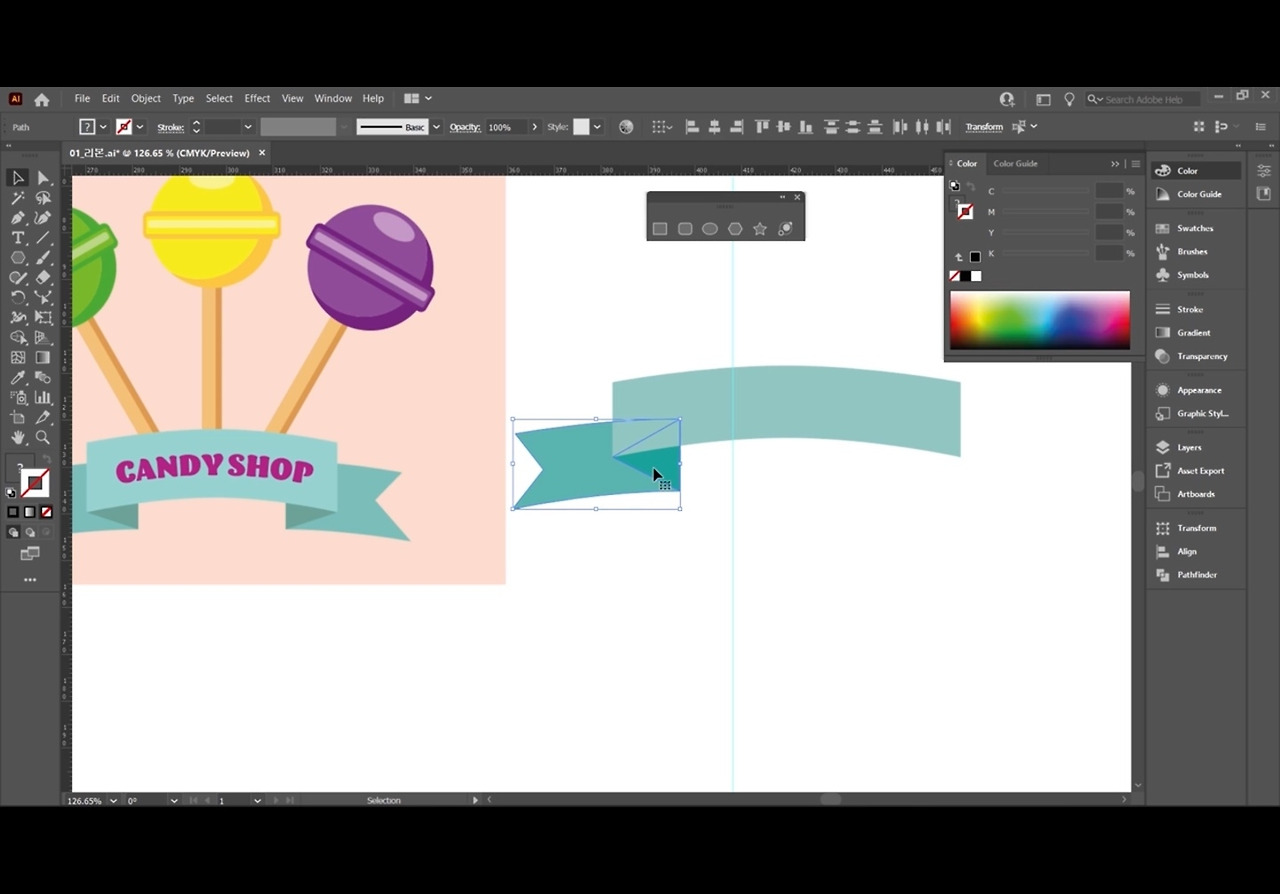This screenshot has width=1280, height=894.
Task: Open the Swatches panel
Action: (1195, 228)
